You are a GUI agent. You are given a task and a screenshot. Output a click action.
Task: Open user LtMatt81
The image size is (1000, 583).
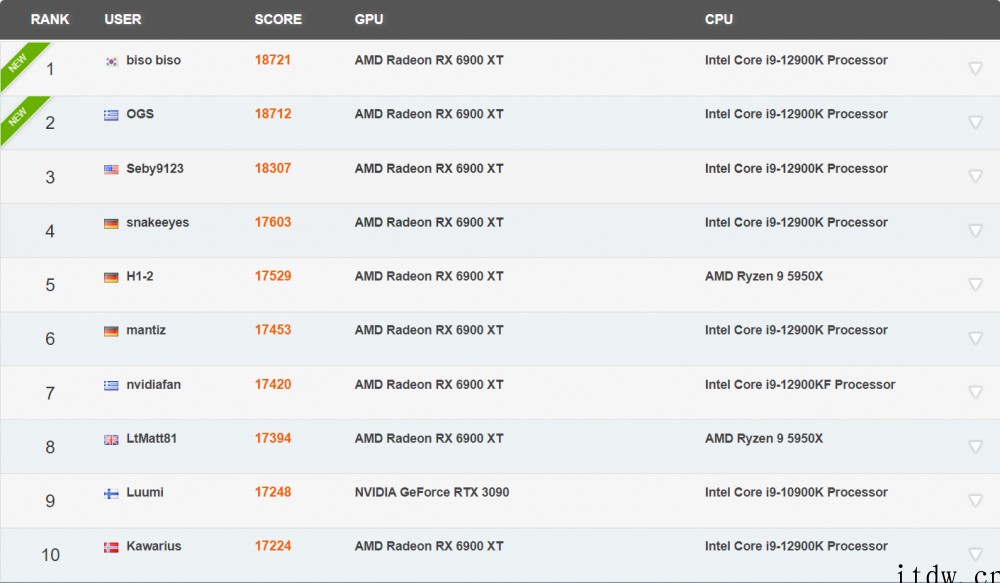click(x=151, y=438)
